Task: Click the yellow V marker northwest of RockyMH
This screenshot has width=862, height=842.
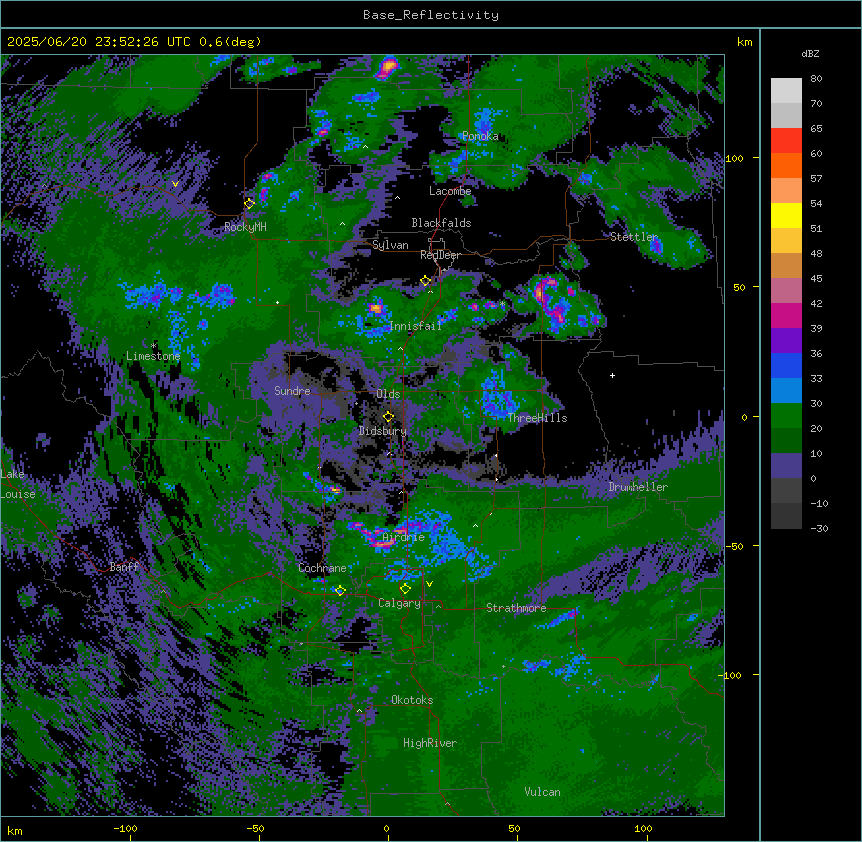Action: tap(175, 184)
